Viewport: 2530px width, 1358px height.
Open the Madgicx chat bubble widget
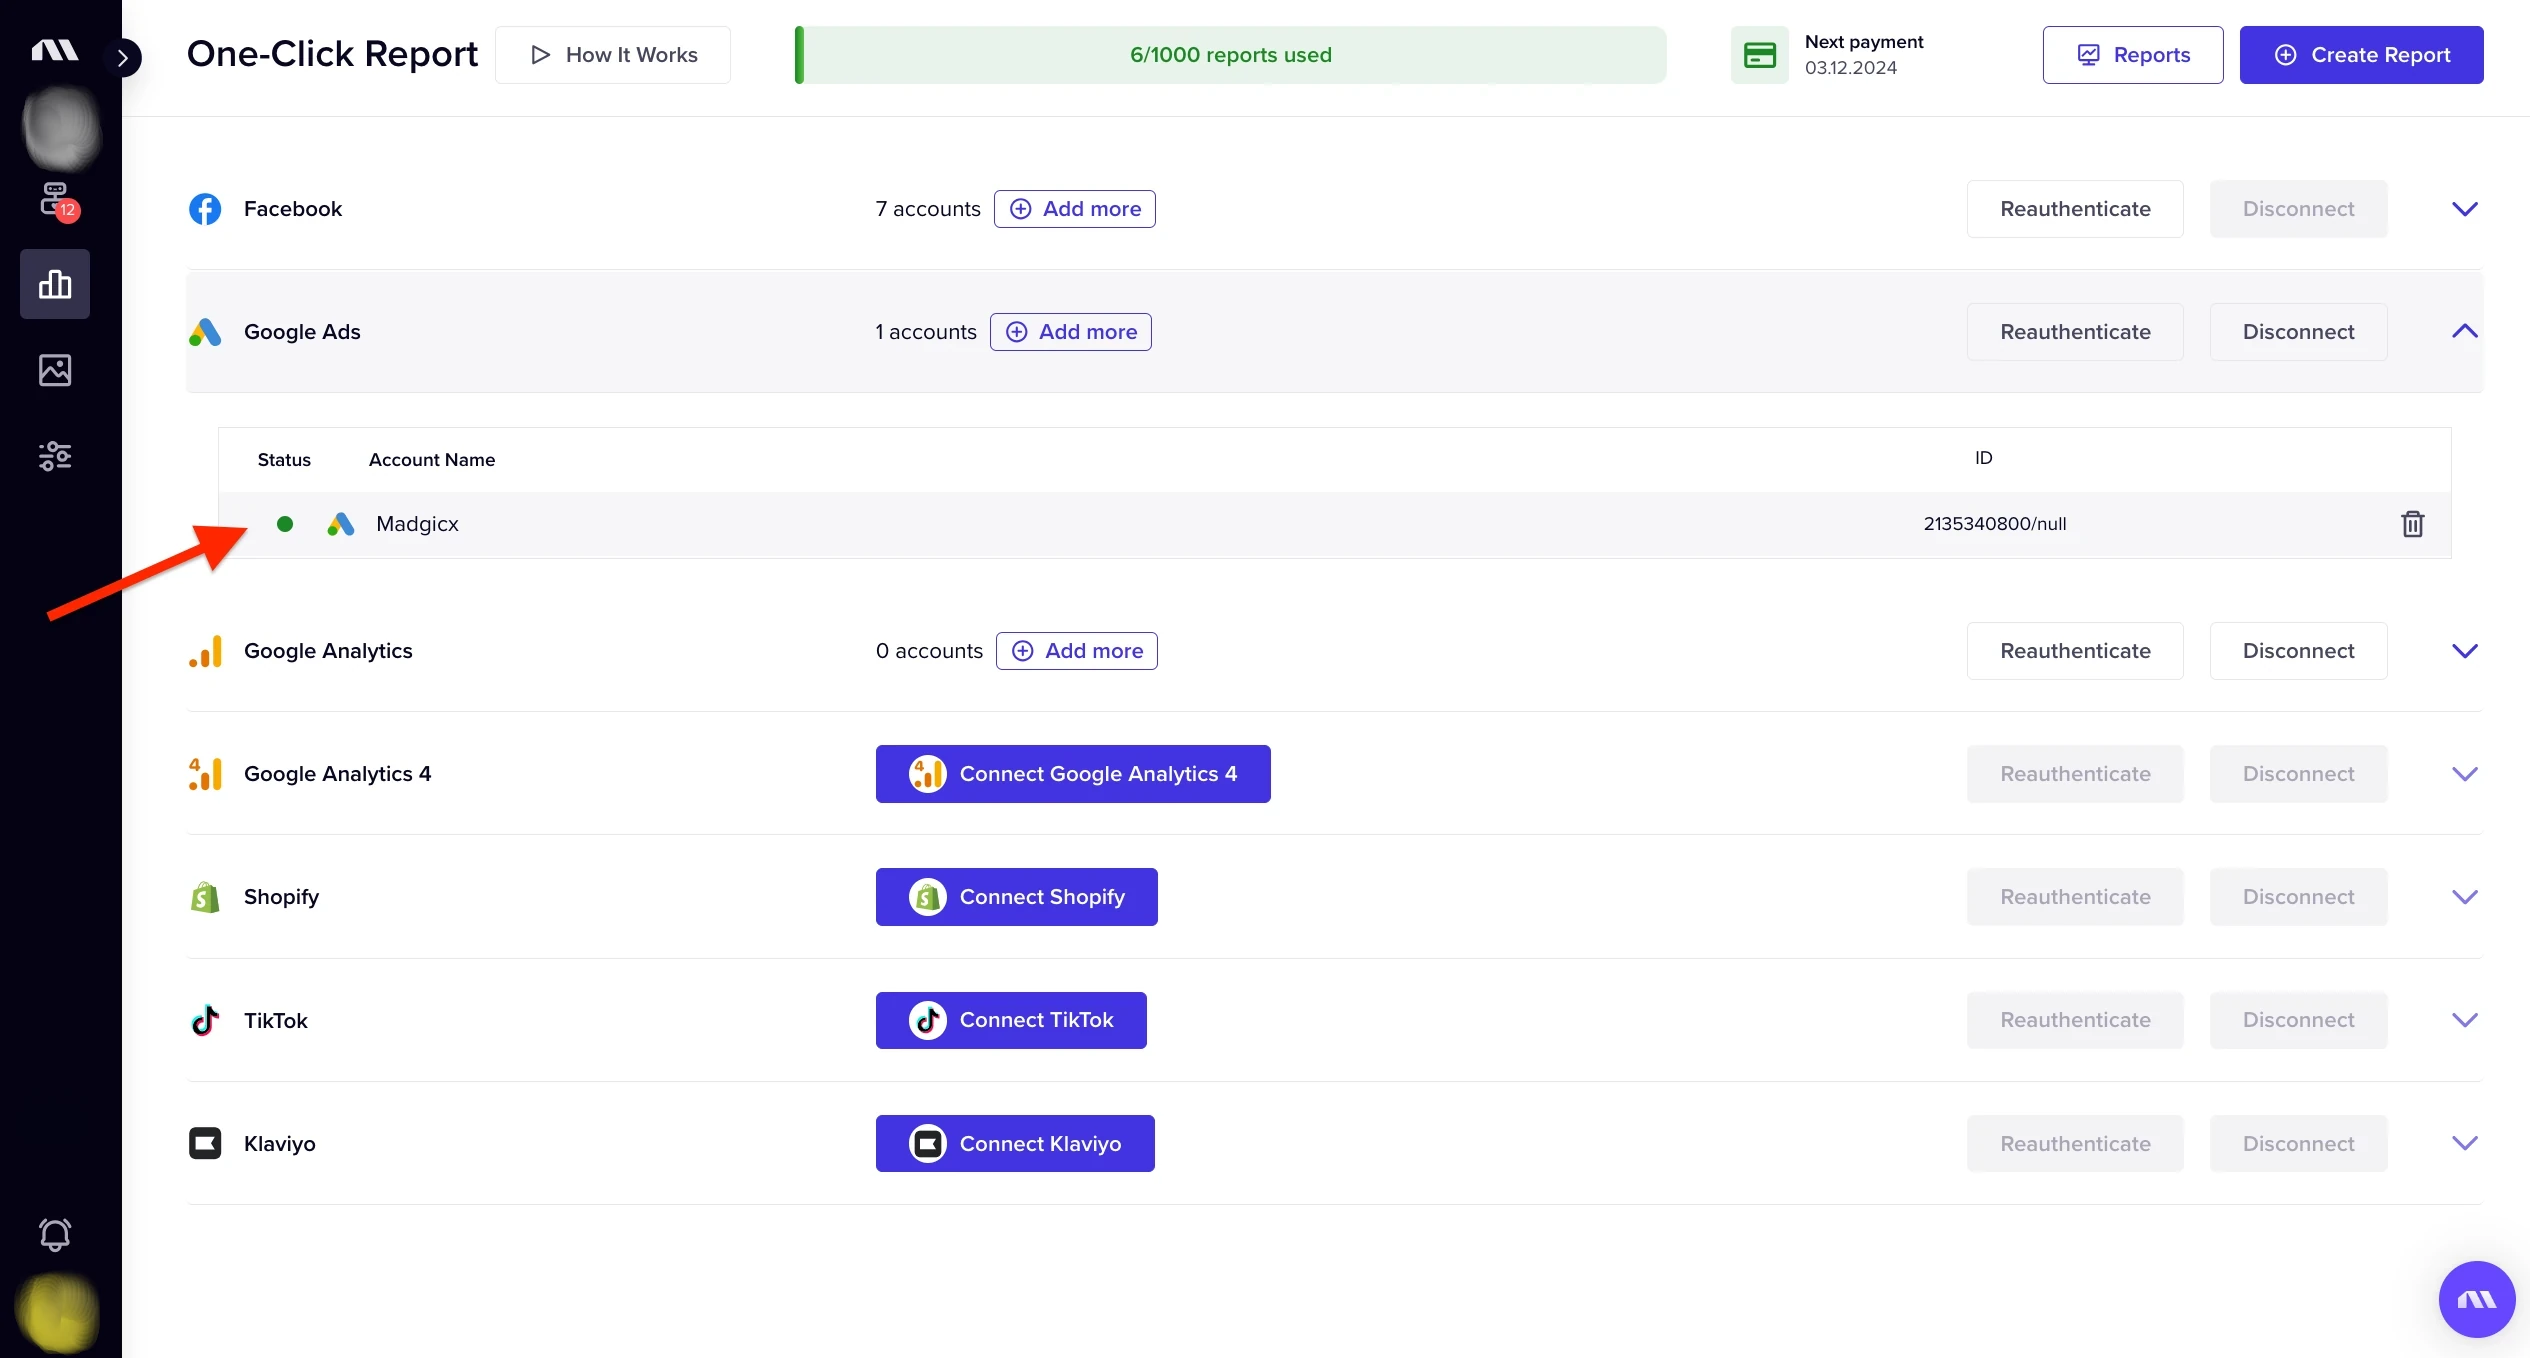tap(2476, 1299)
